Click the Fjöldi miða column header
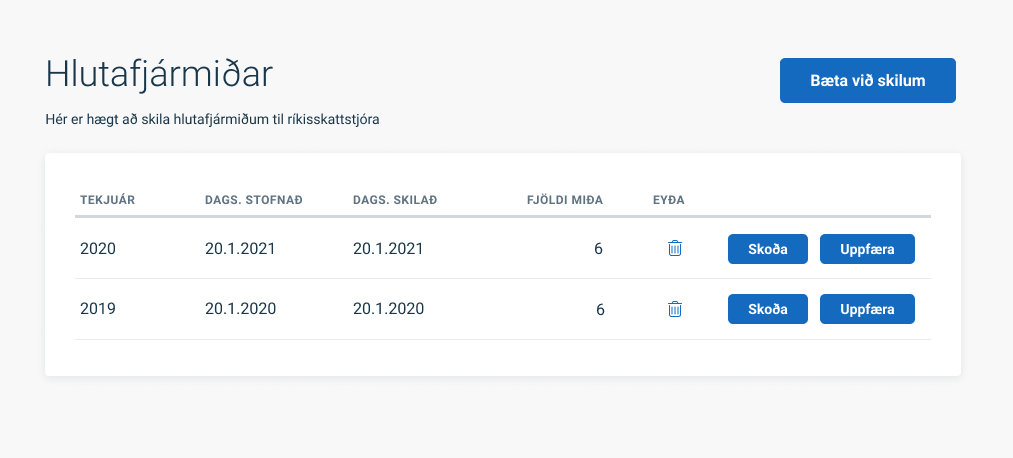The image size is (1013, 458). [565, 200]
